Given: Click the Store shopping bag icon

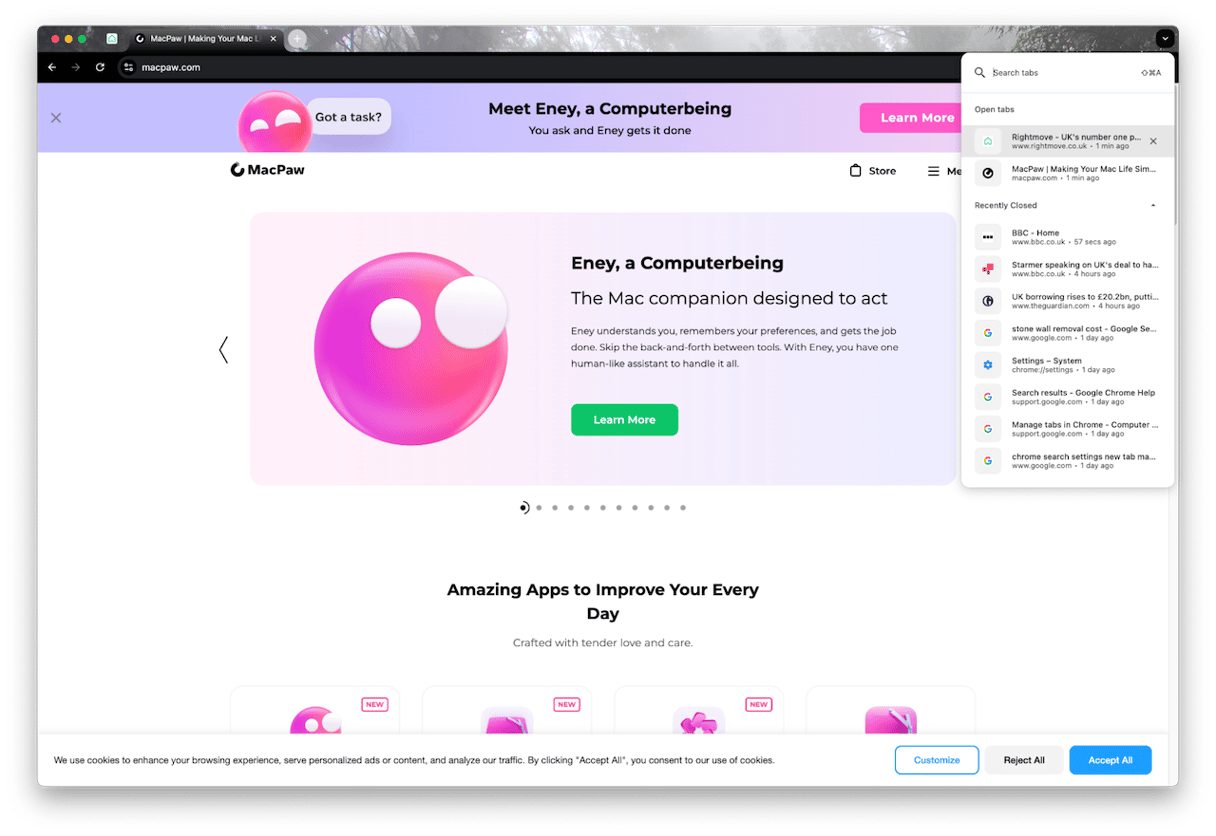Looking at the screenshot, I should click(855, 171).
